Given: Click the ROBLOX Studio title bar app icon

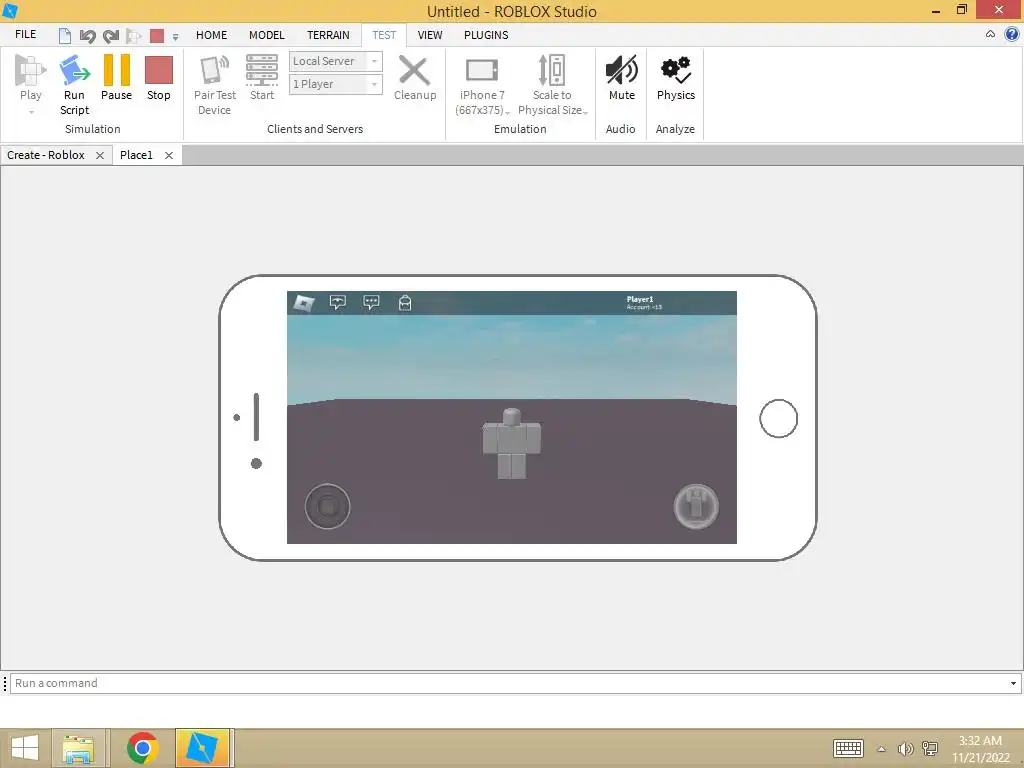Looking at the screenshot, I should [x=10, y=10].
